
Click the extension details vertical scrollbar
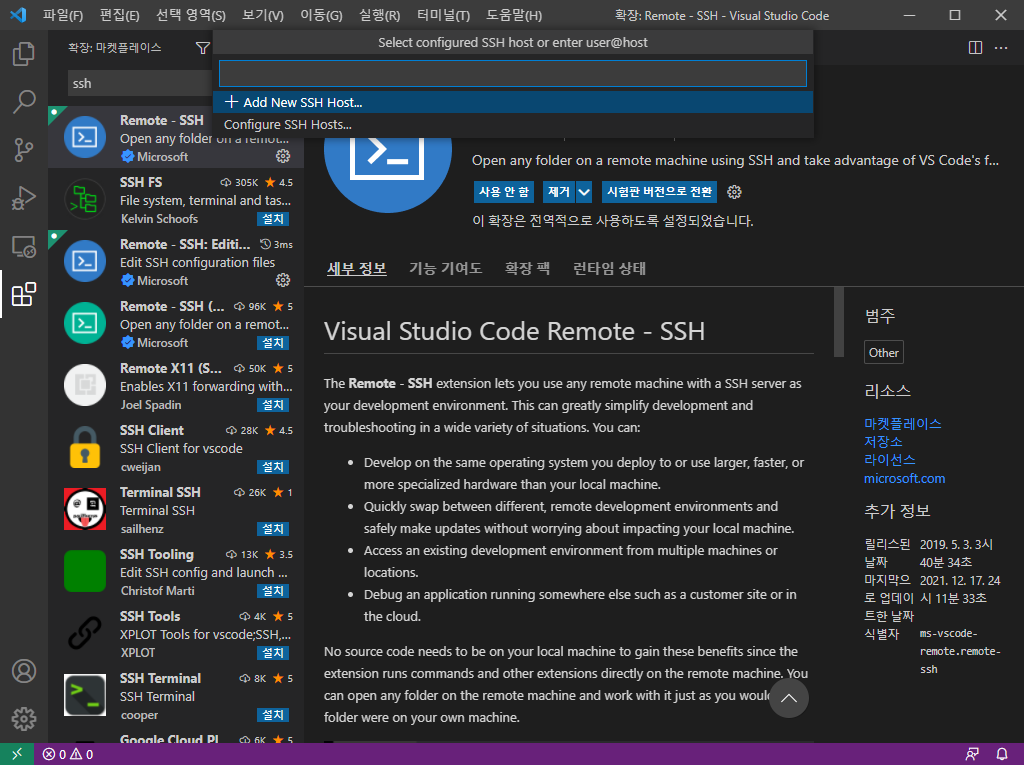point(839,322)
